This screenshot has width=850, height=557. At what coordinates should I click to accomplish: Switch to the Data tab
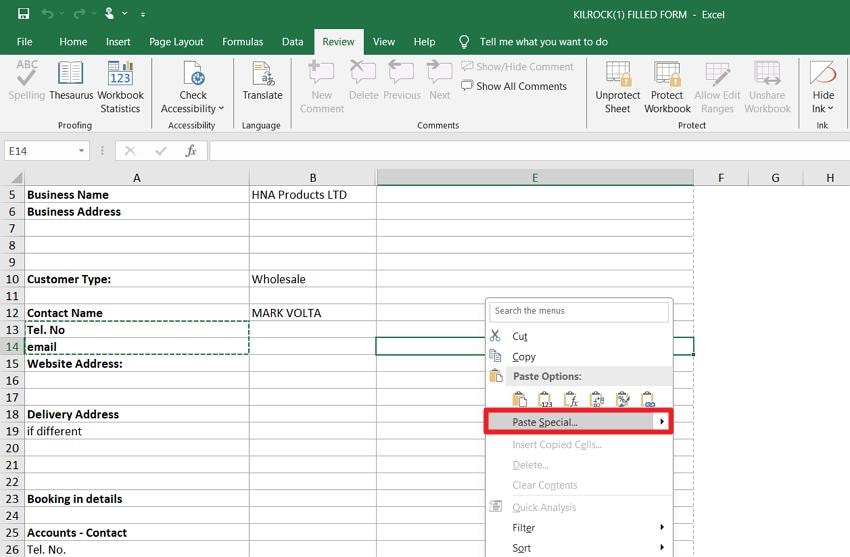292,42
